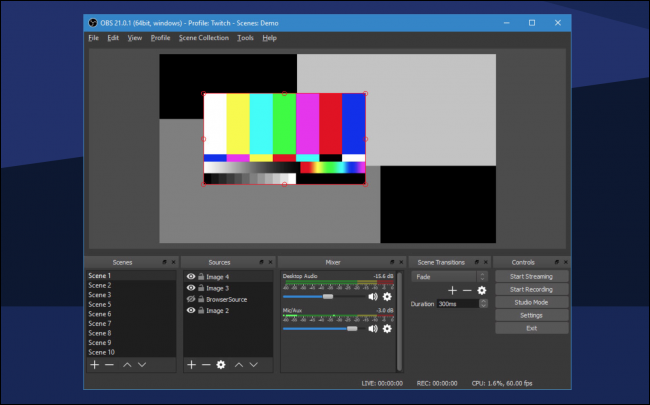Image resolution: width=650 pixels, height=405 pixels.
Task: Click the Studio Mode button
Action: point(531,302)
